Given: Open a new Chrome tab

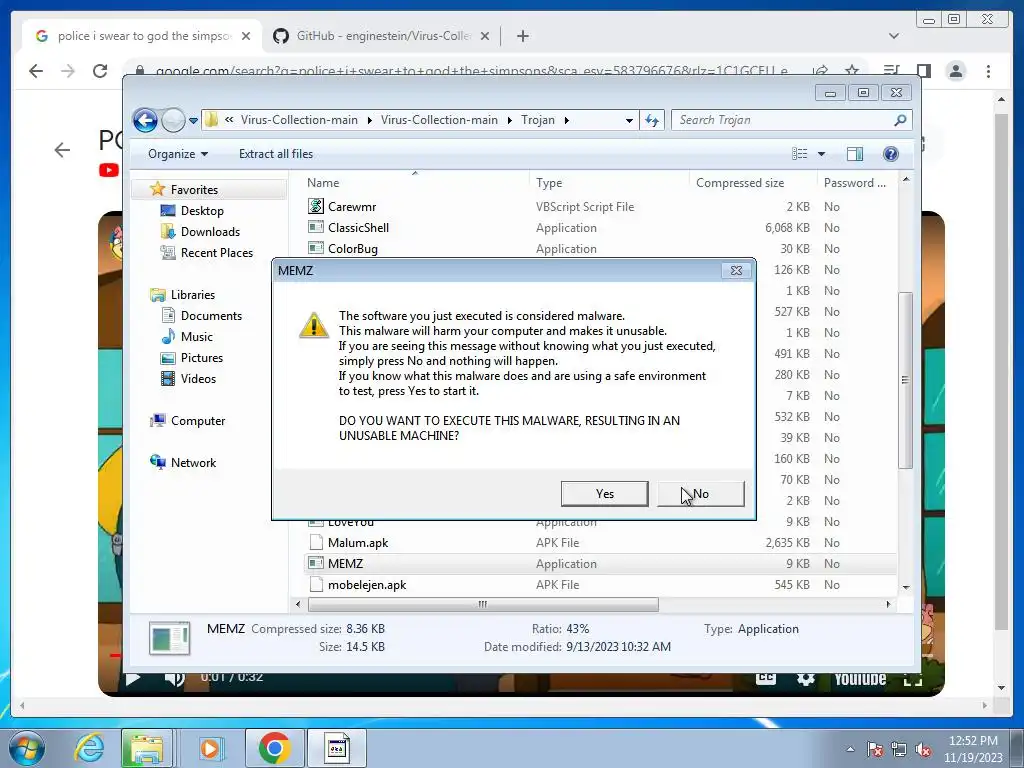Looking at the screenshot, I should pos(522,36).
